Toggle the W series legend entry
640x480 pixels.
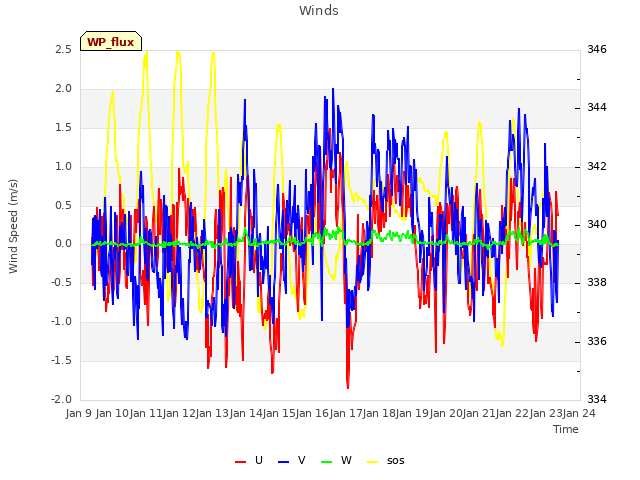point(336,460)
